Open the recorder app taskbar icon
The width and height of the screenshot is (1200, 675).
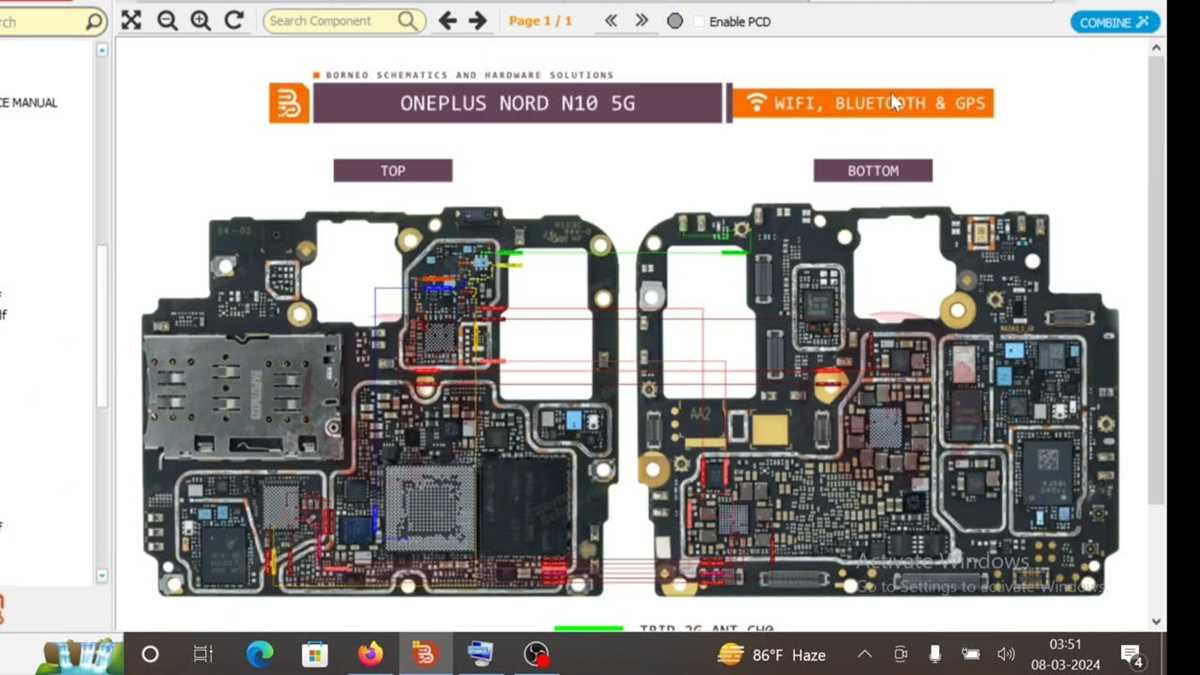[x=537, y=655]
